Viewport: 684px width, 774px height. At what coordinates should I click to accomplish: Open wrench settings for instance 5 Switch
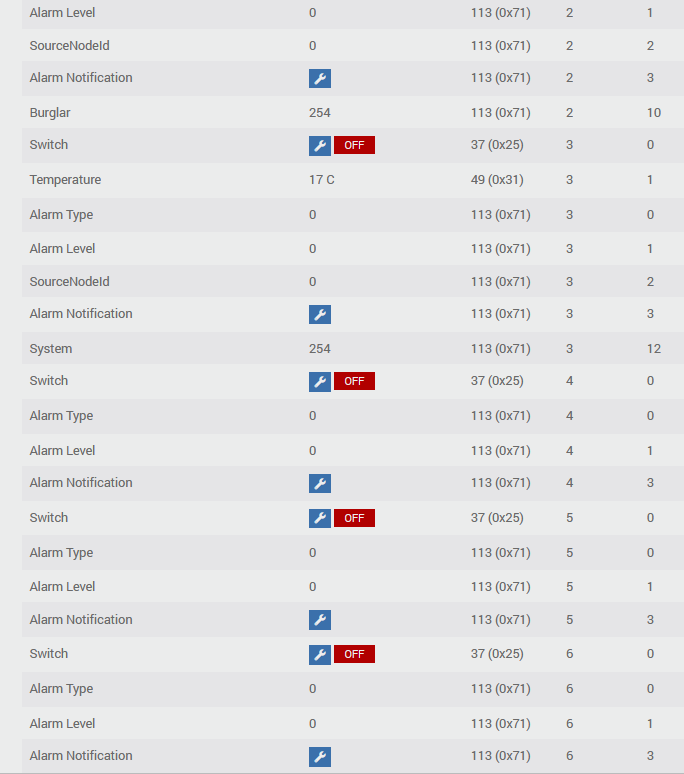(x=320, y=519)
